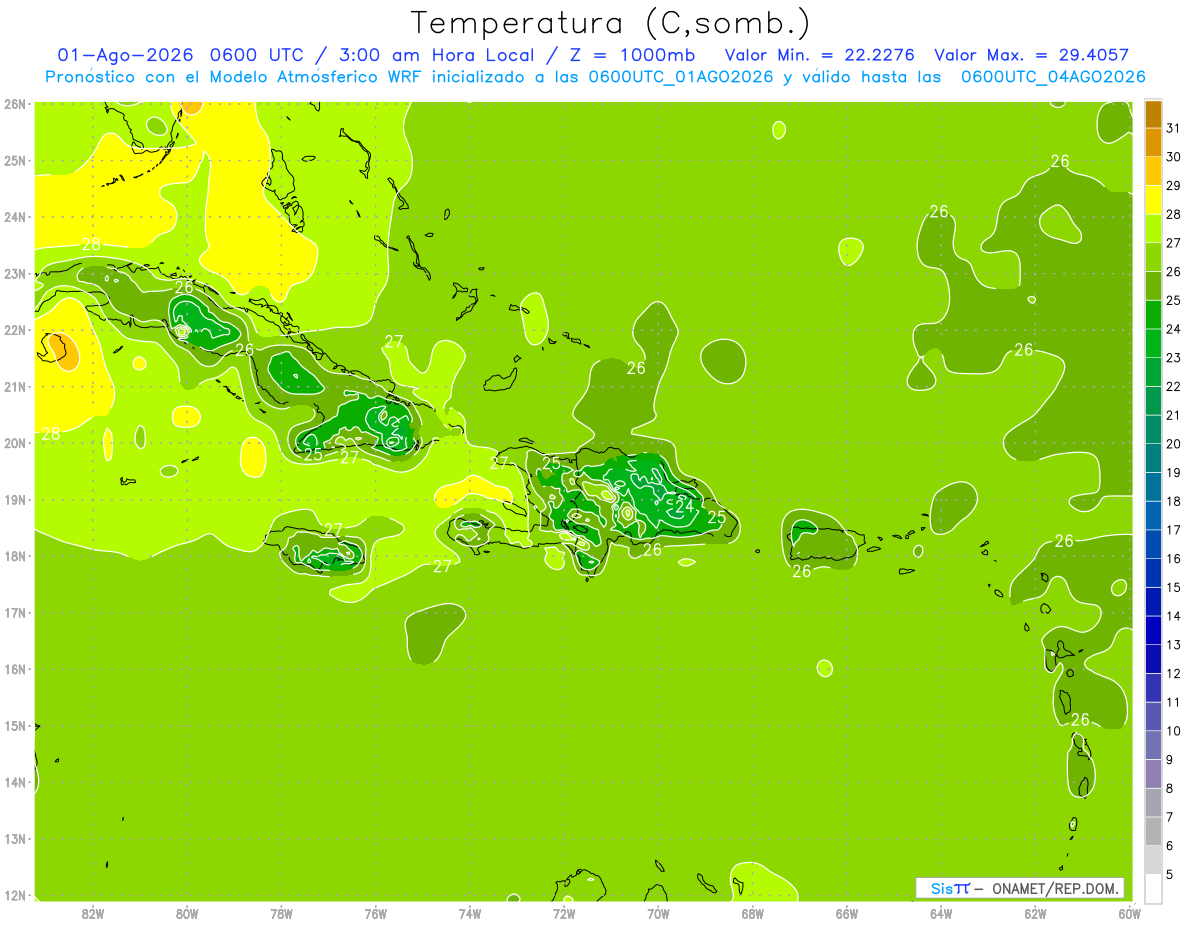Click the Puerto Rico island outline

coord(825,544)
